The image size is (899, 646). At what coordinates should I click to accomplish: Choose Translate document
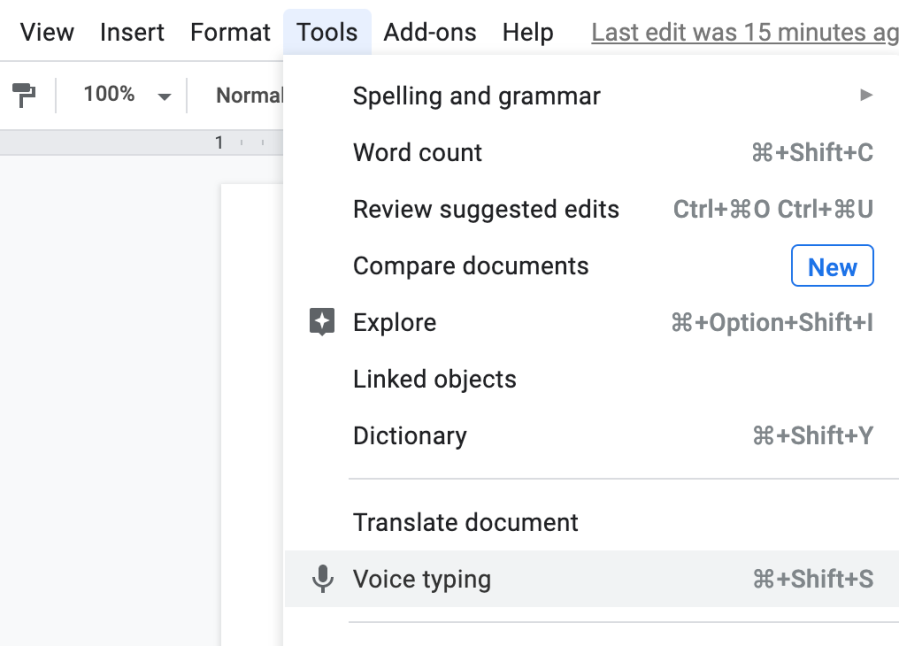click(x=592, y=522)
